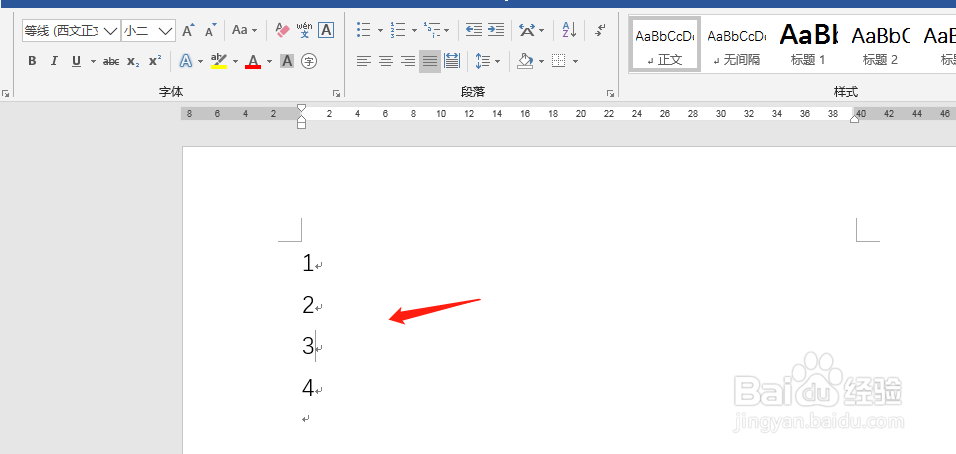Apply bulleted list icon

[364, 30]
